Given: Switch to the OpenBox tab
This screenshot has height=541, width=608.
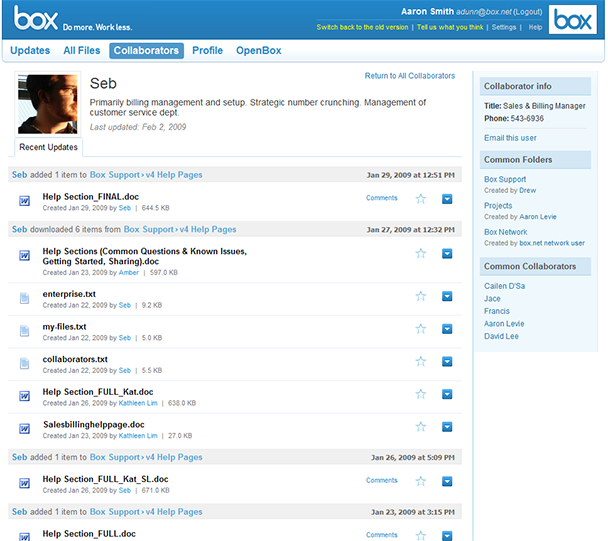Looking at the screenshot, I should tap(259, 50).
